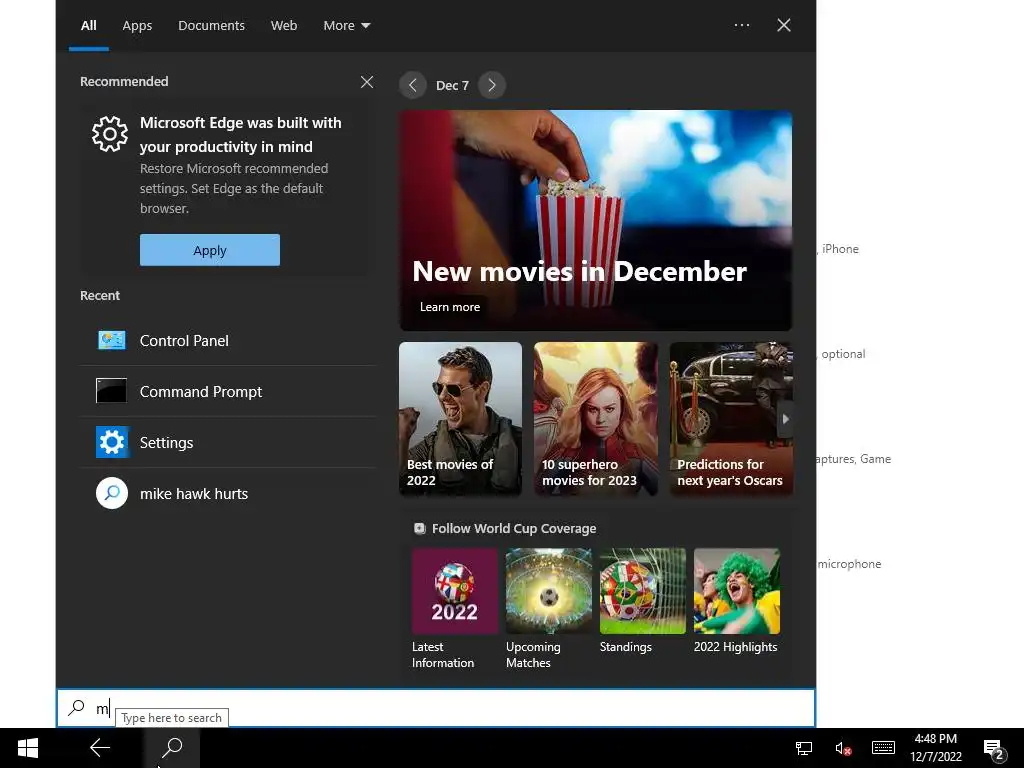Image resolution: width=1024 pixels, height=768 pixels.
Task: Select recent search 'mike hawk hurts'
Action: click(227, 493)
